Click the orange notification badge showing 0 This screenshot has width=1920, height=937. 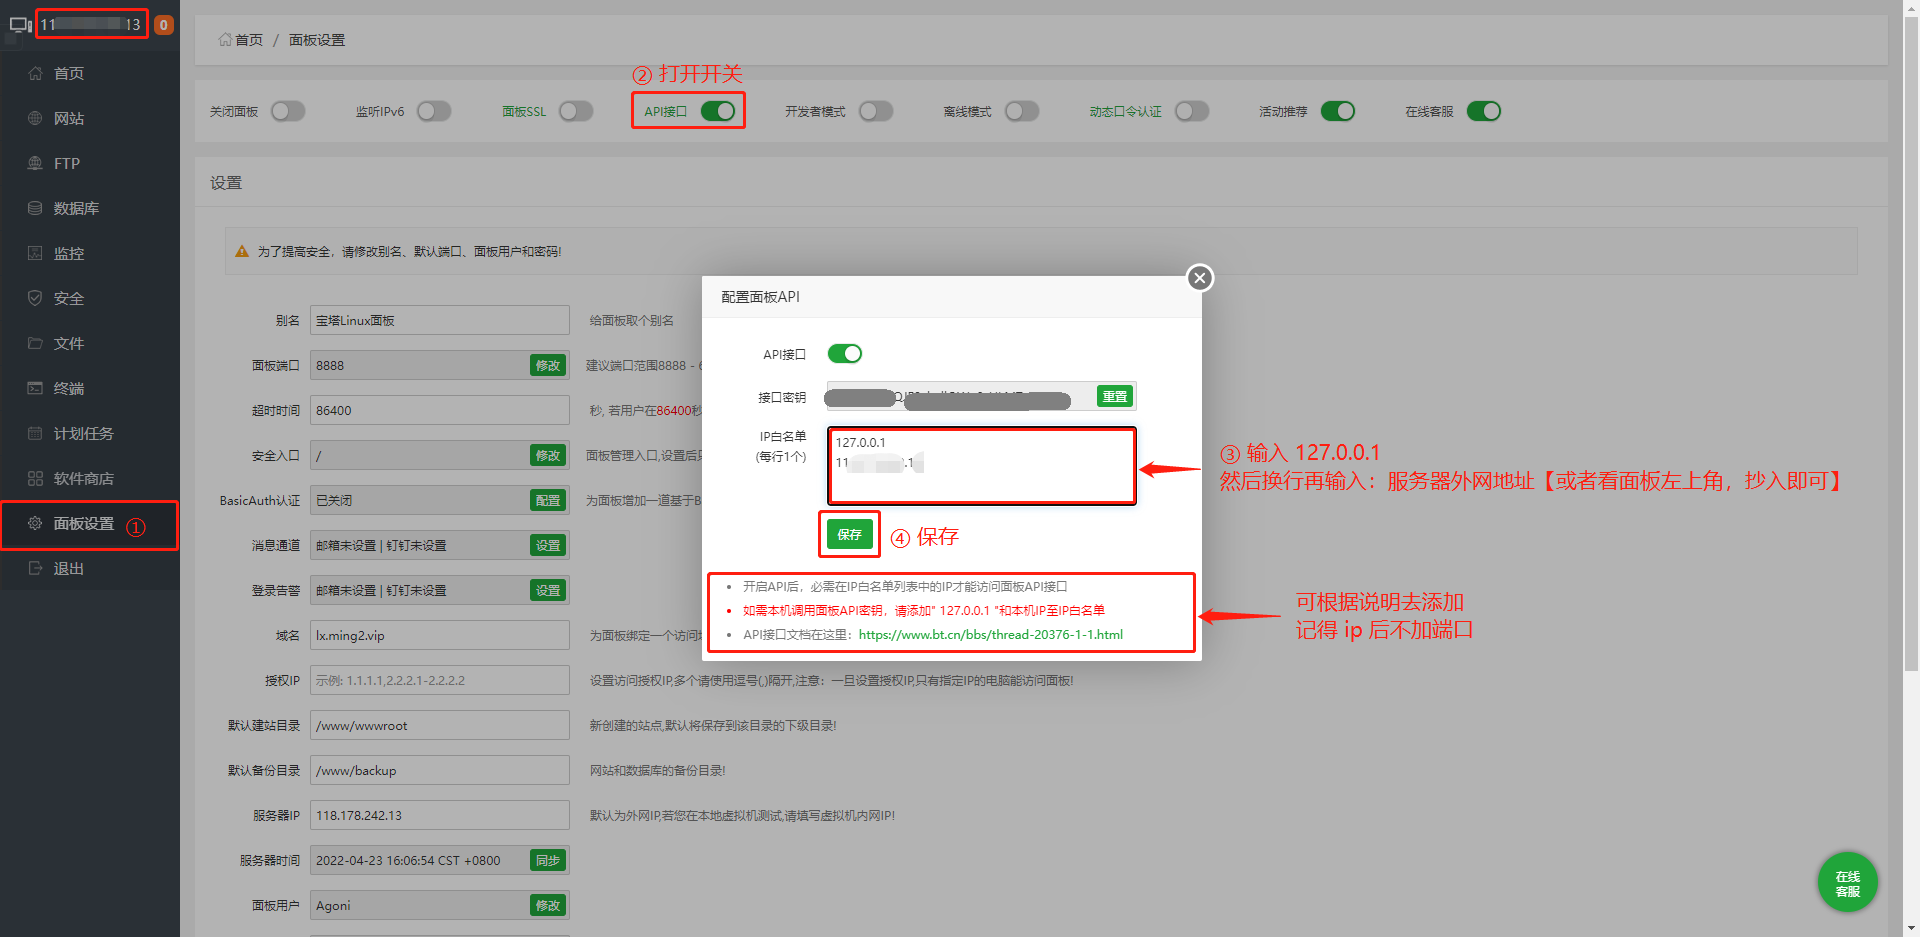164,25
